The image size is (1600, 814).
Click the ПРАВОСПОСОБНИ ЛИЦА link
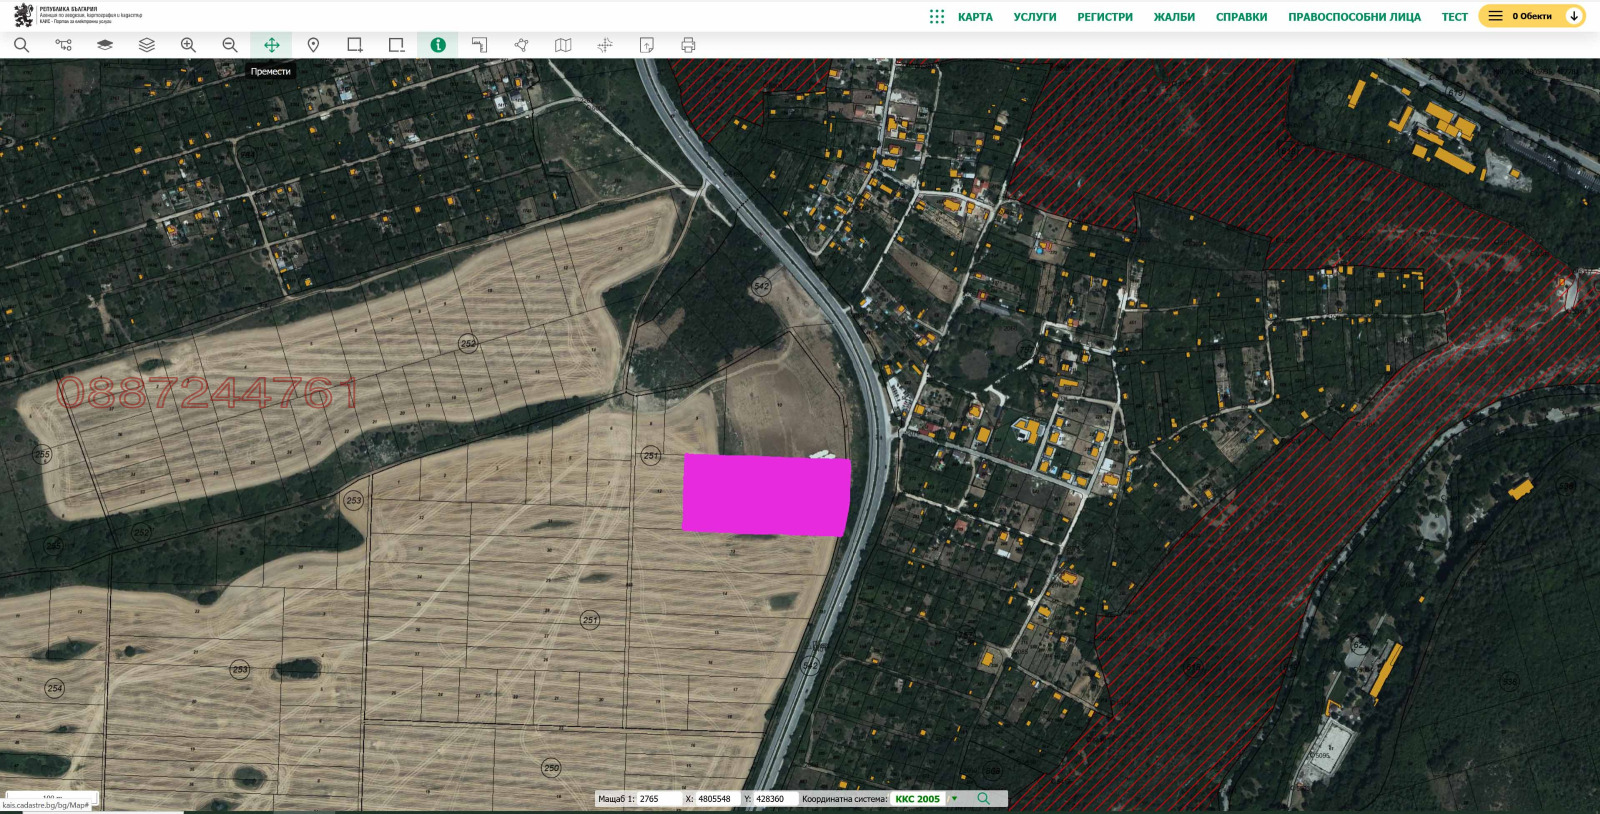[1354, 17]
